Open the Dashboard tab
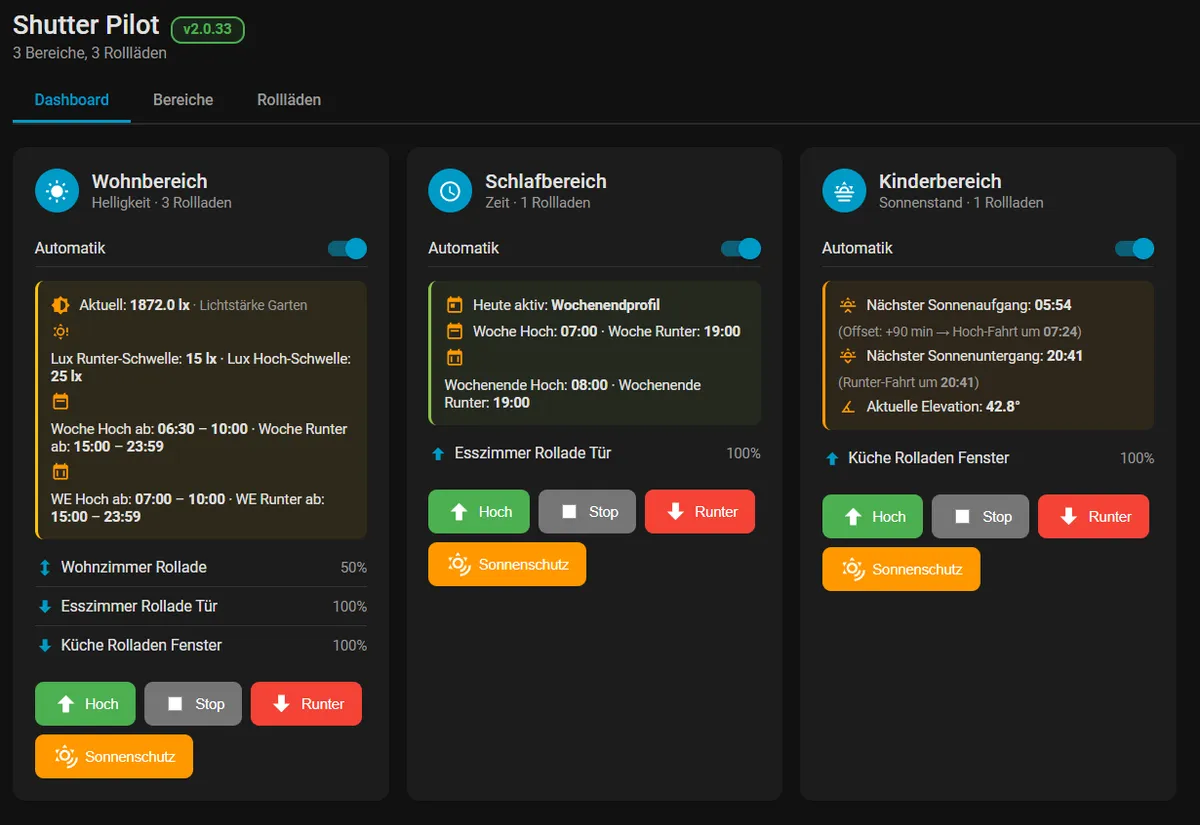Viewport: 1200px width, 825px height. (72, 100)
